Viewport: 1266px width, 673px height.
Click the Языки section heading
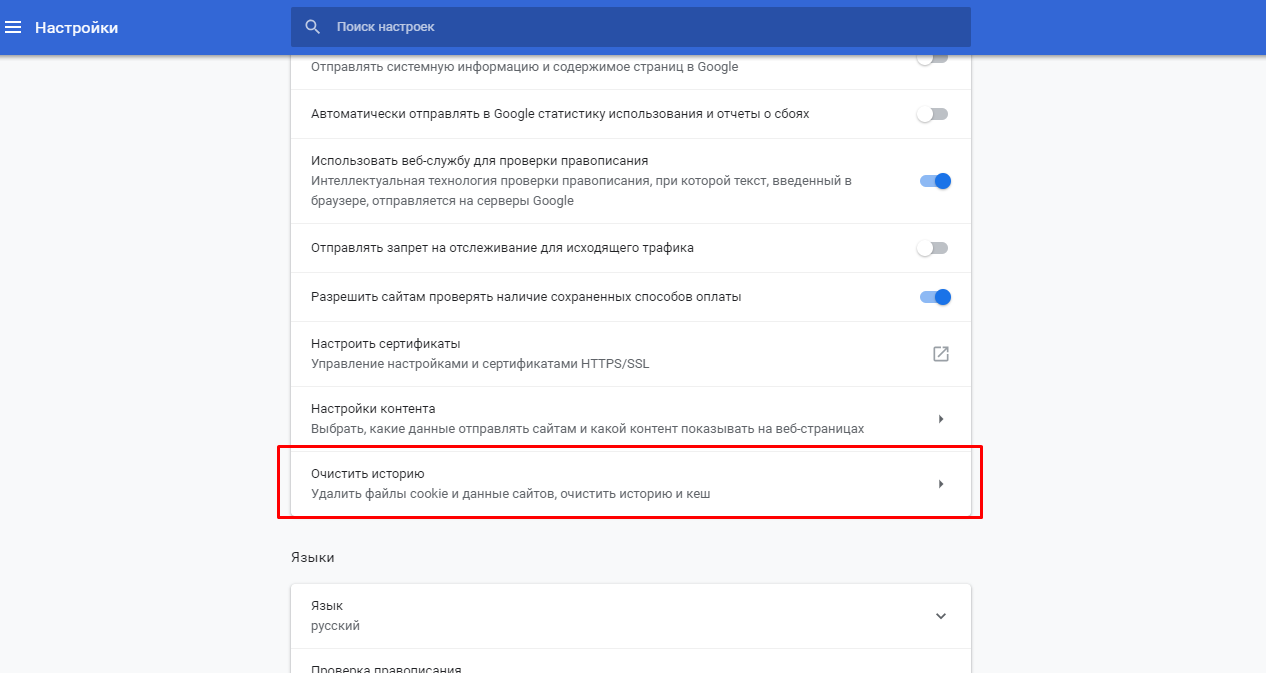click(313, 557)
